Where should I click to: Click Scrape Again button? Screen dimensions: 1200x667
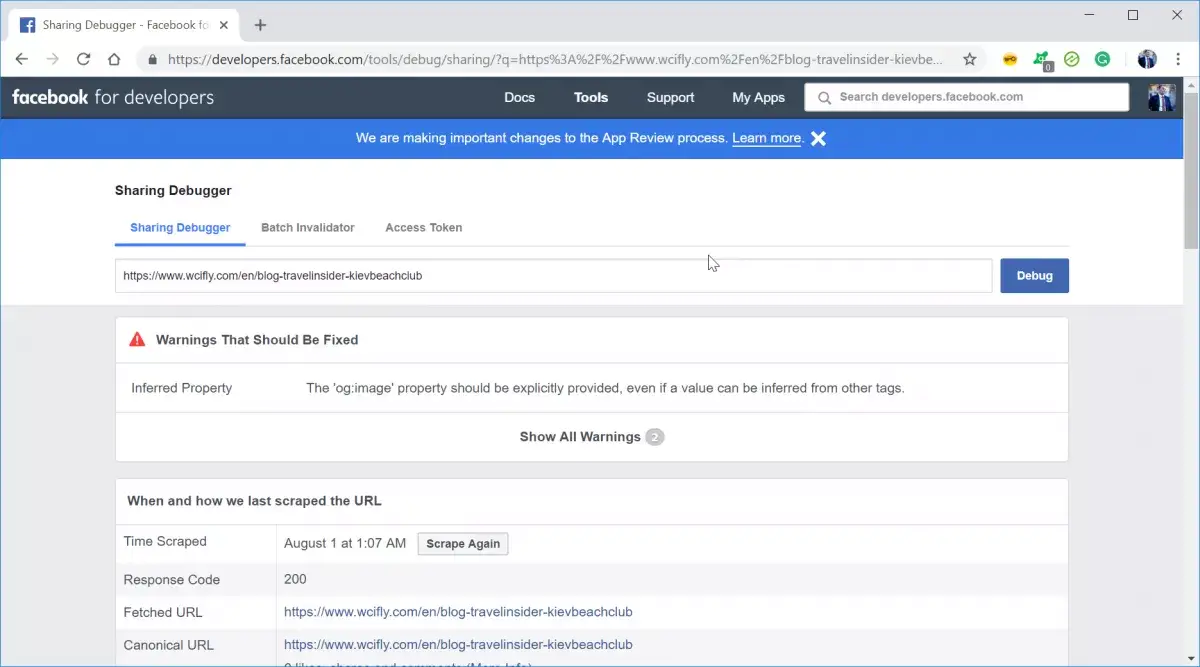click(x=463, y=544)
